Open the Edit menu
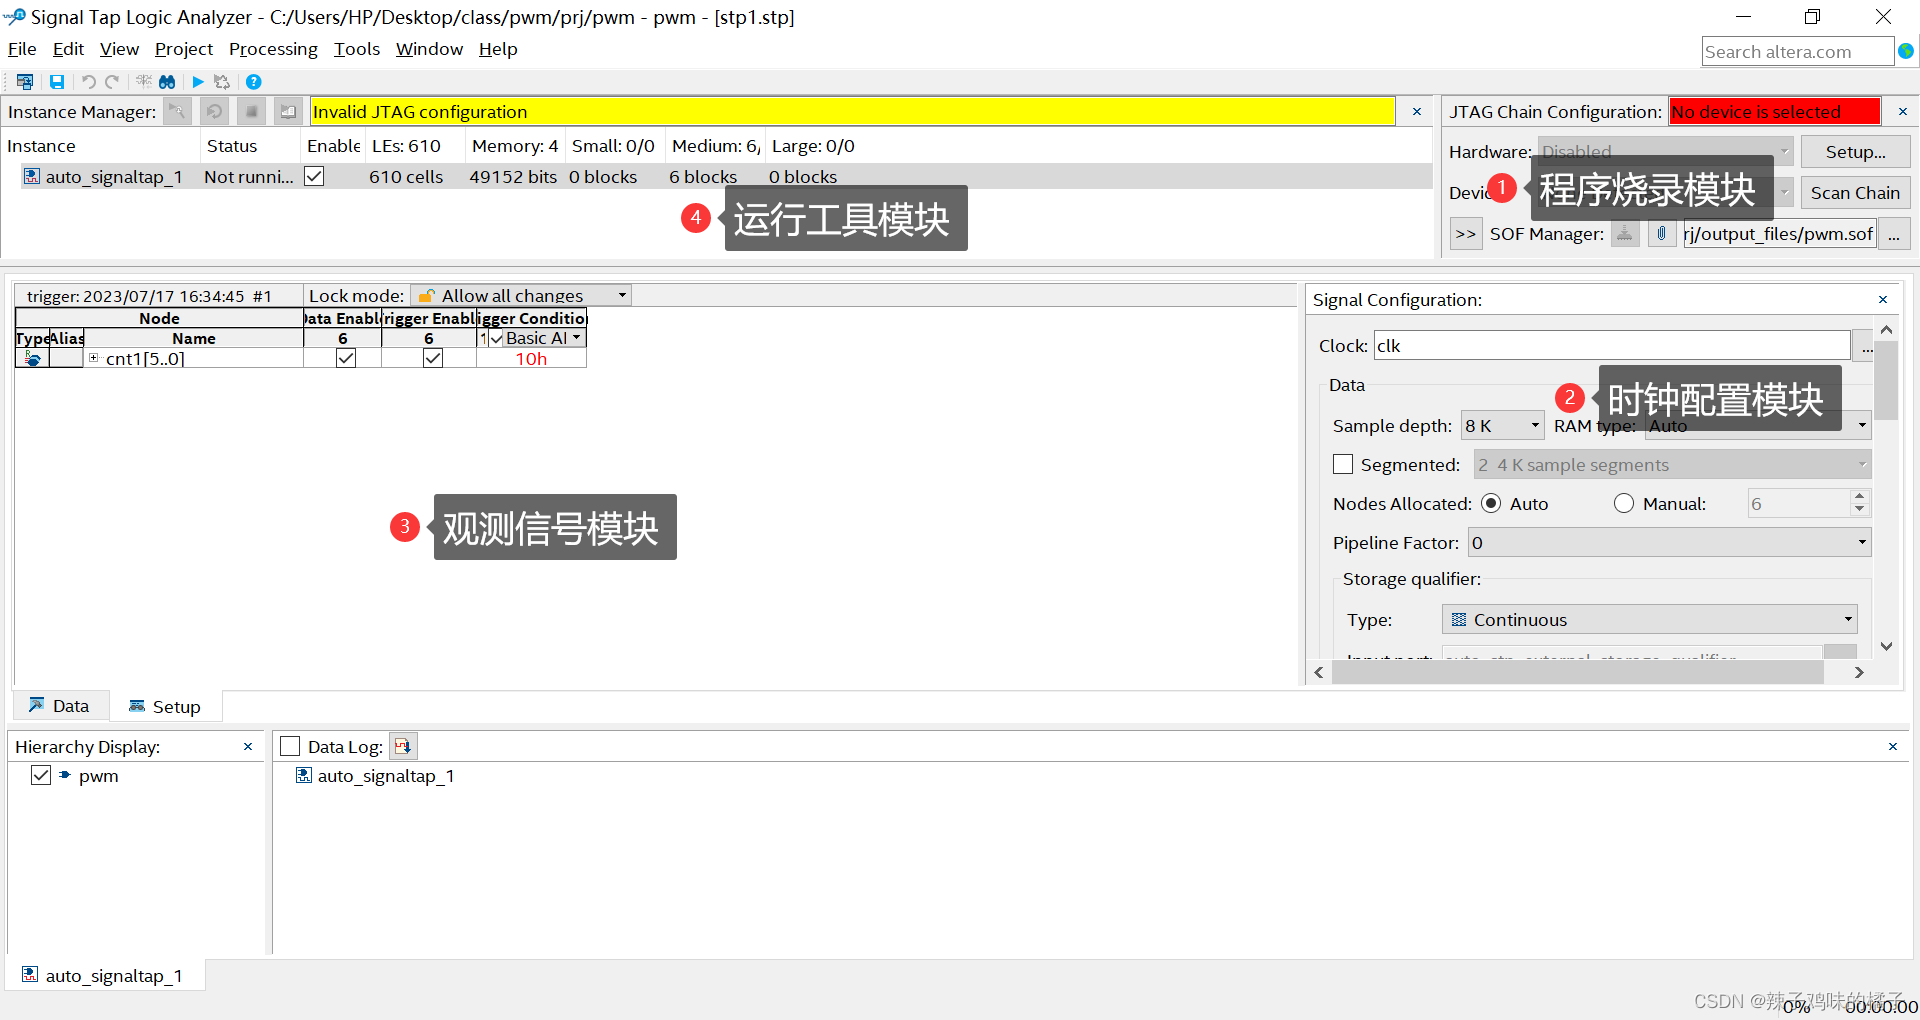 pyautogui.click(x=68, y=49)
